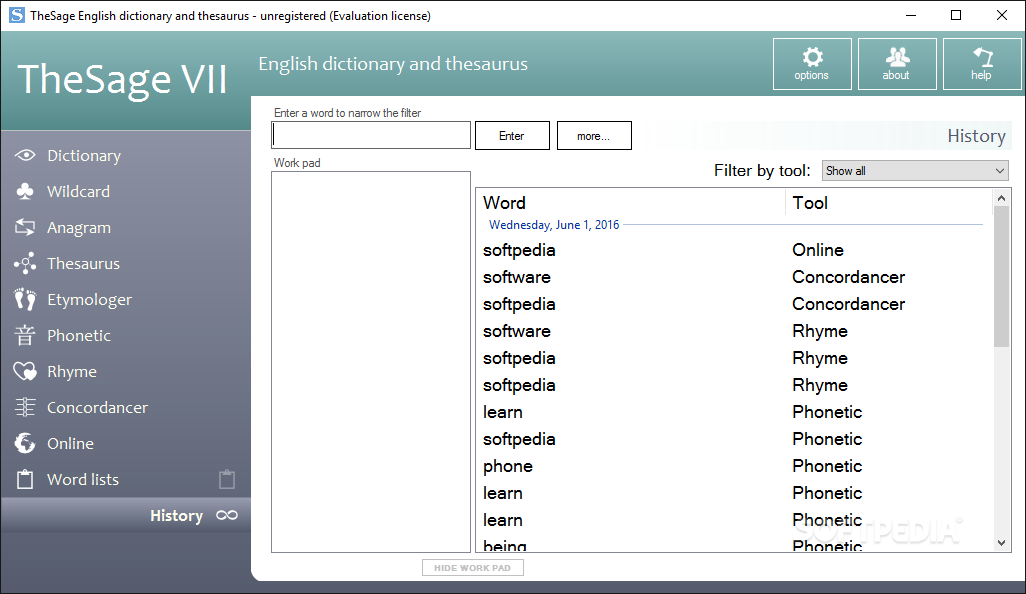Open the Dictionary tool
This screenshot has width=1026, height=594.
tap(84, 156)
